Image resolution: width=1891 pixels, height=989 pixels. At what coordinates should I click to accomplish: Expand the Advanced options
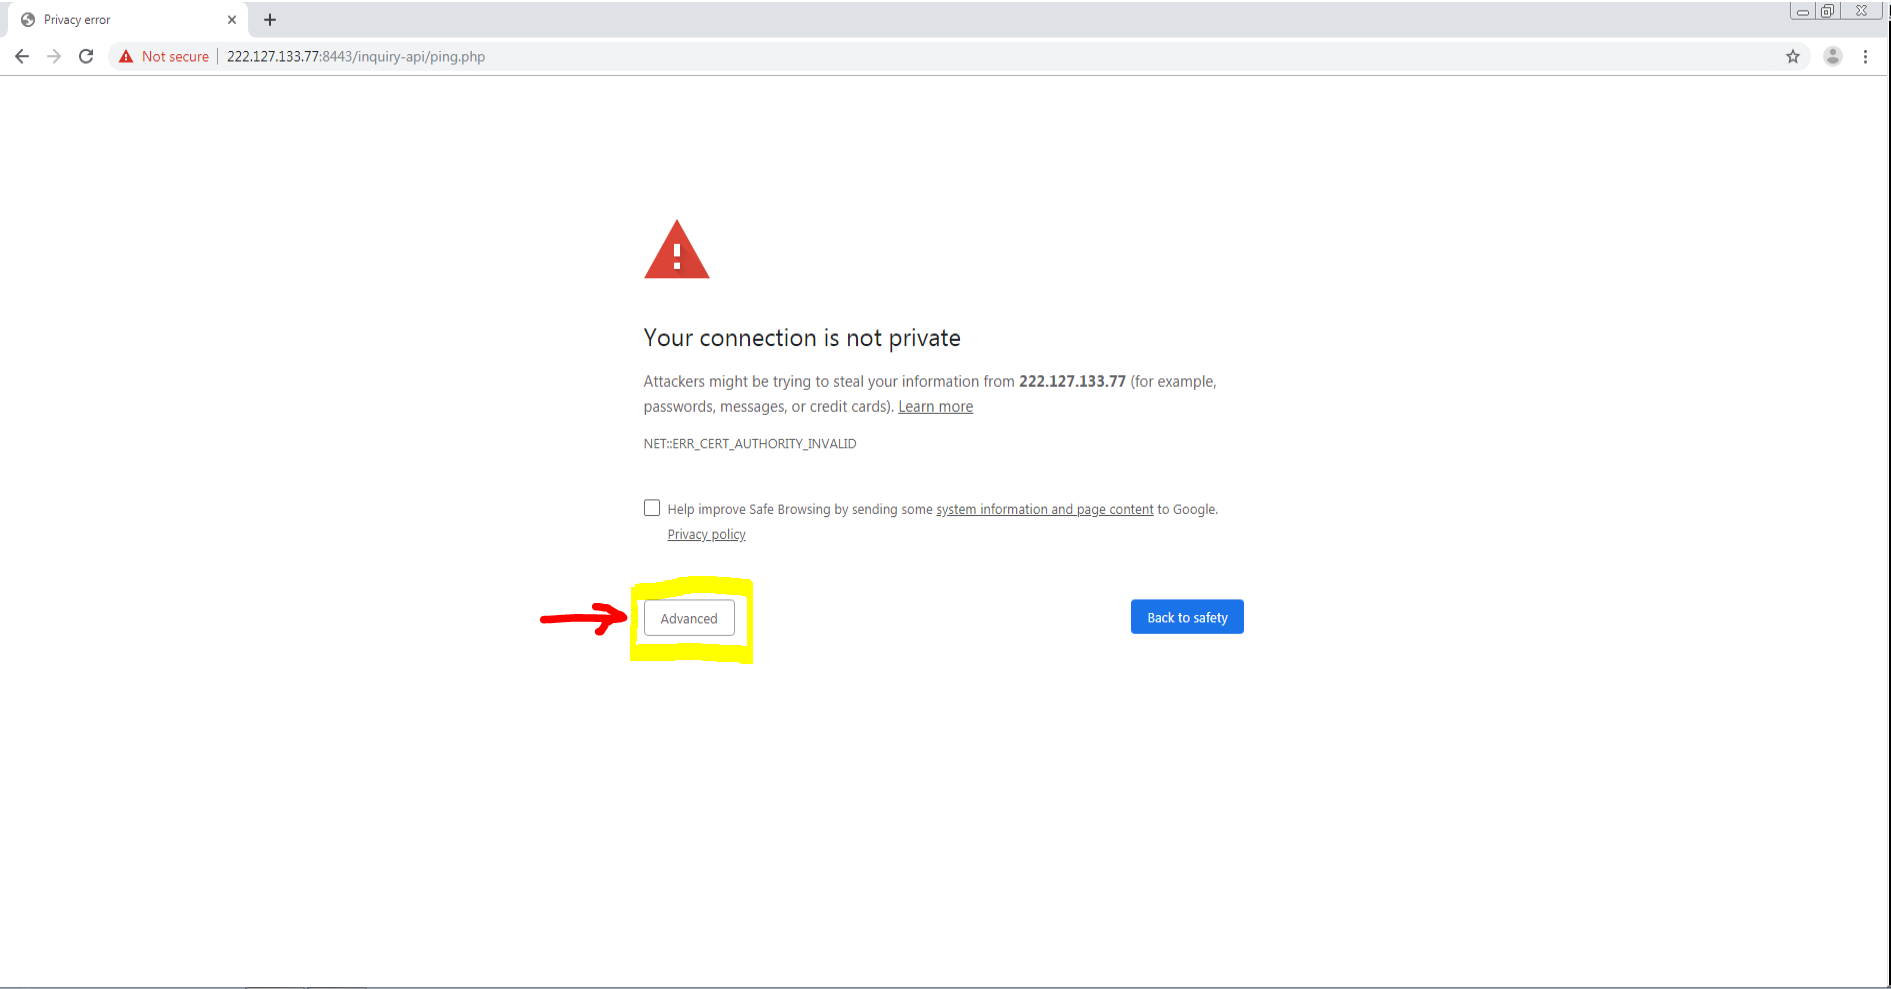(x=689, y=618)
